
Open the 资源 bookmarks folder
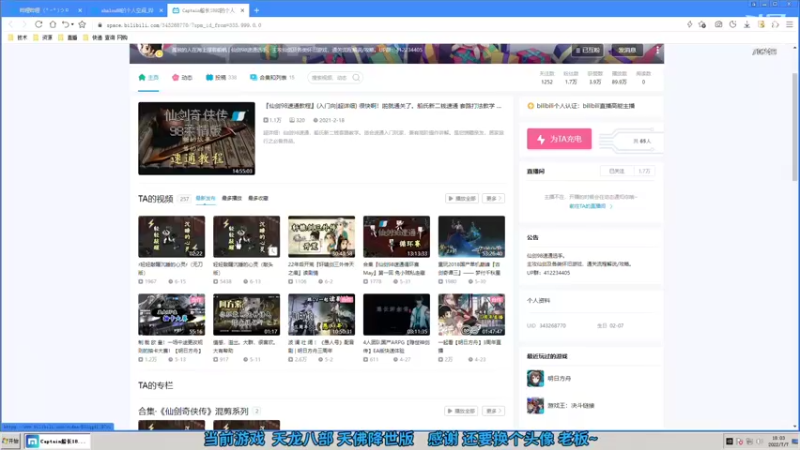tap(43, 38)
